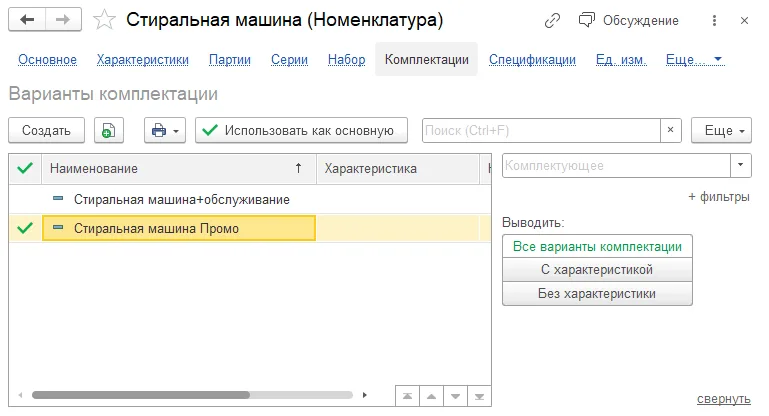Open the Комплектующее dropdown arrow
This screenshot has width=769, height=416.
coord(741,165)
